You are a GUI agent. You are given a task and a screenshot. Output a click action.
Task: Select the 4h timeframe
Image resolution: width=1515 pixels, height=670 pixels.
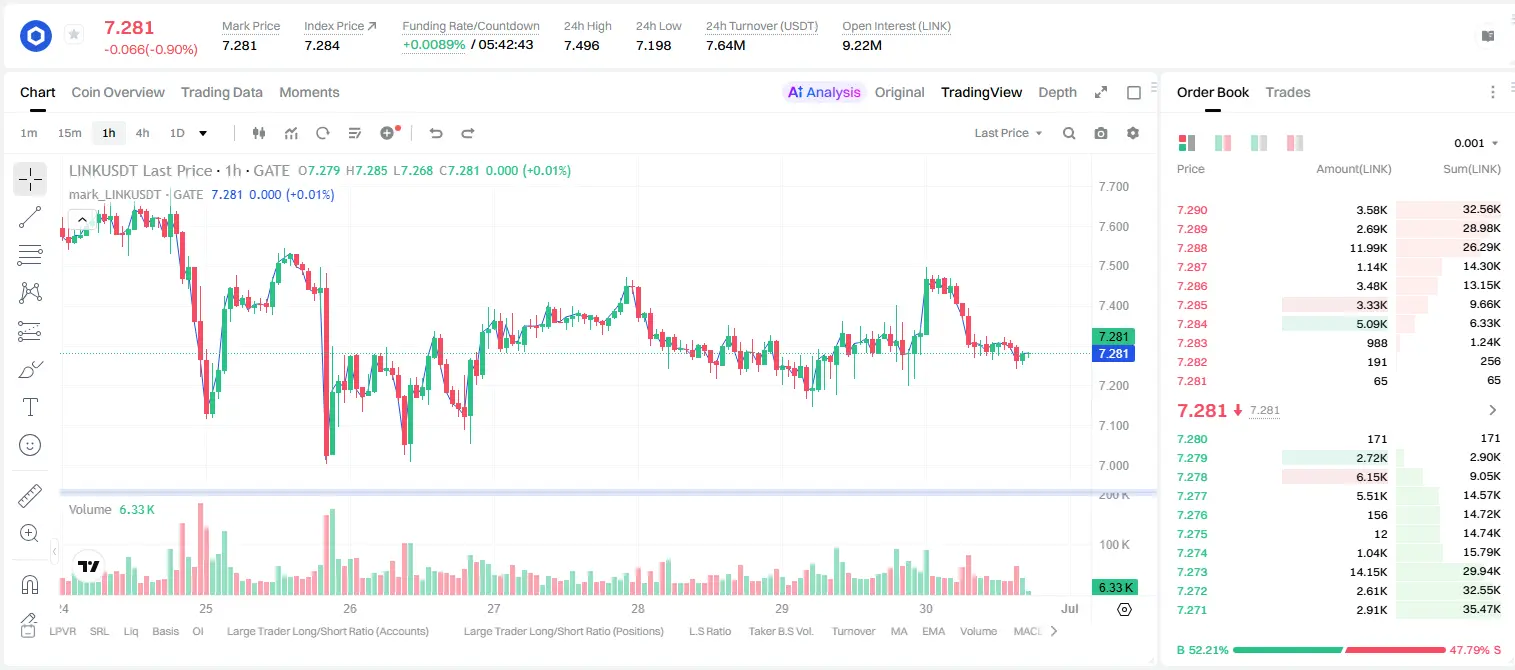(142, 133)
